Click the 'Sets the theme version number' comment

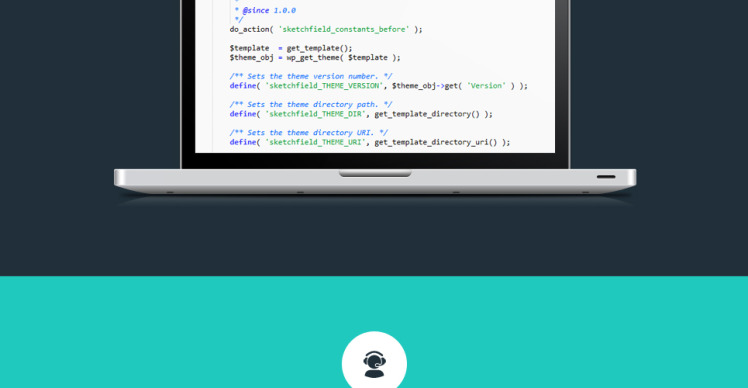click(x=311, y=76)
